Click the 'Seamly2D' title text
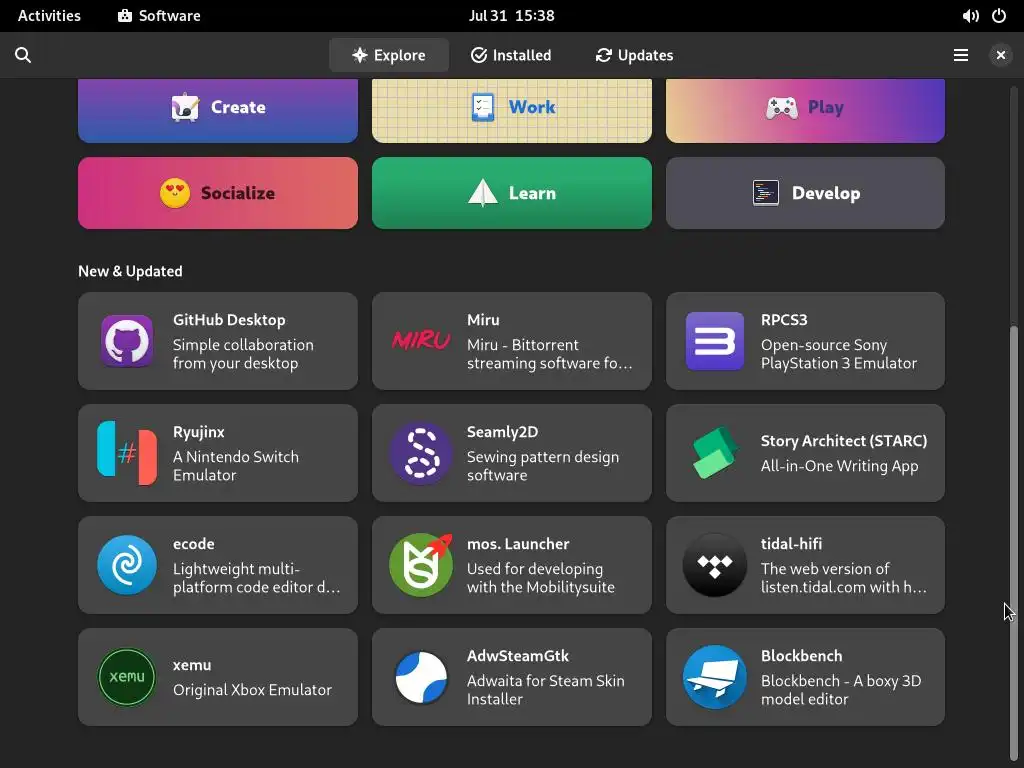 click(x=502, y=432)
